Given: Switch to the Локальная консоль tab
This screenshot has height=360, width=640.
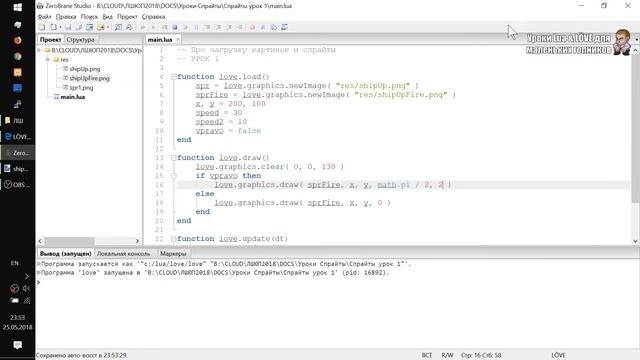Looking at the screenshot, I should coord(123,253).
